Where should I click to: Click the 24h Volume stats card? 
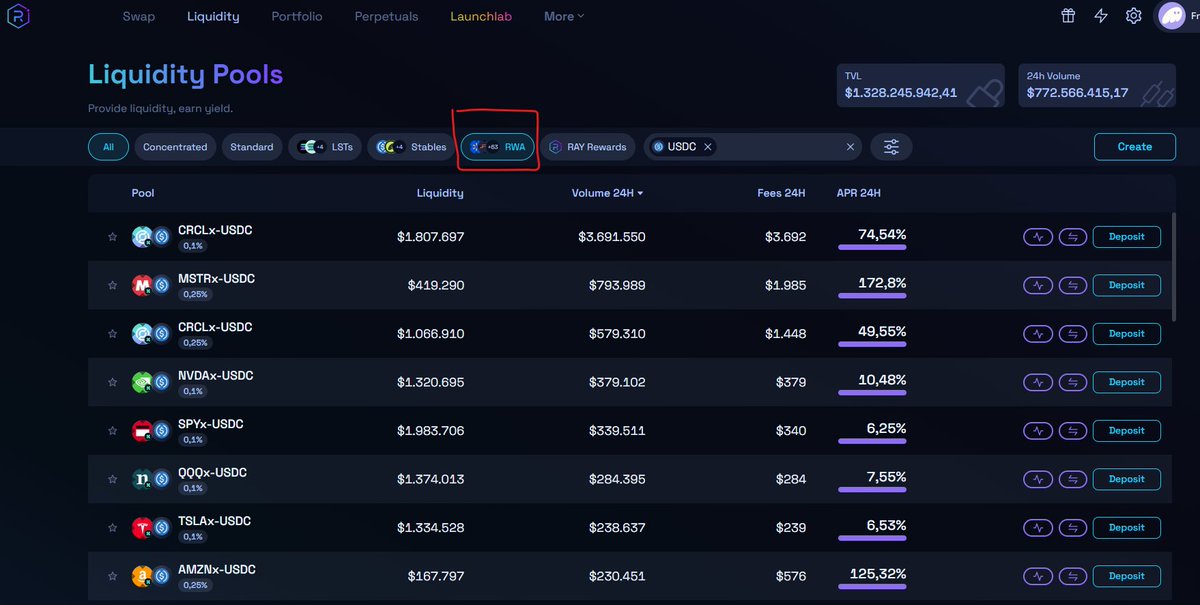(x=1097, y=87)
